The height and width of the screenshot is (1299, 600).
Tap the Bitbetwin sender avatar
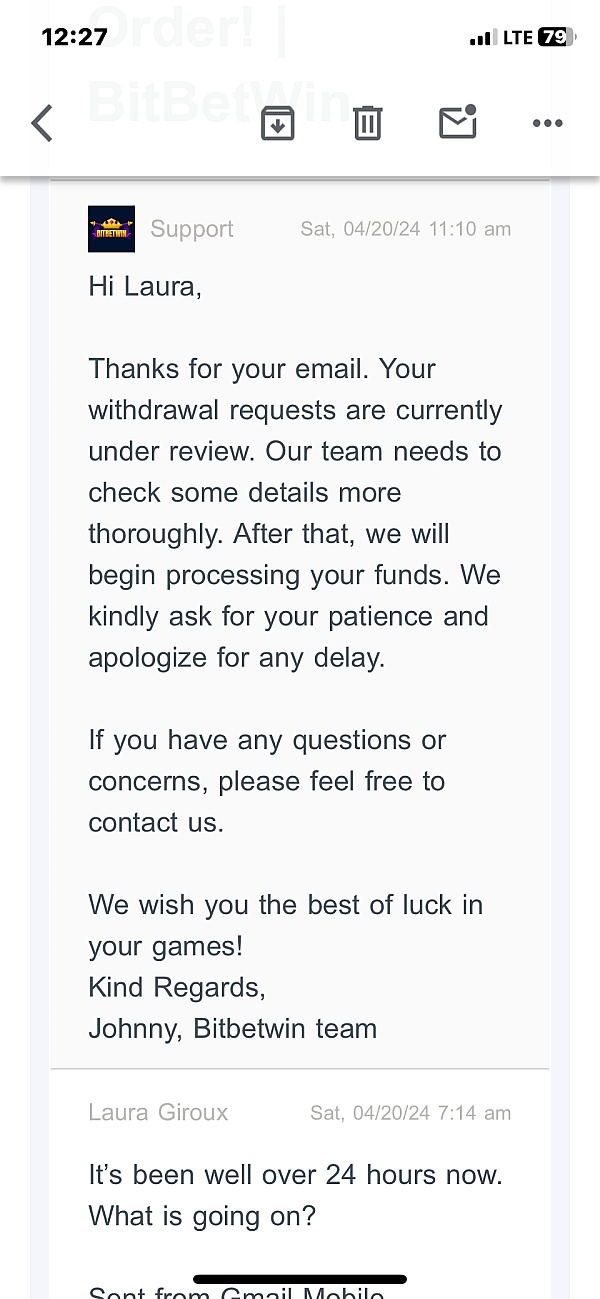click(x=111, y=229)
